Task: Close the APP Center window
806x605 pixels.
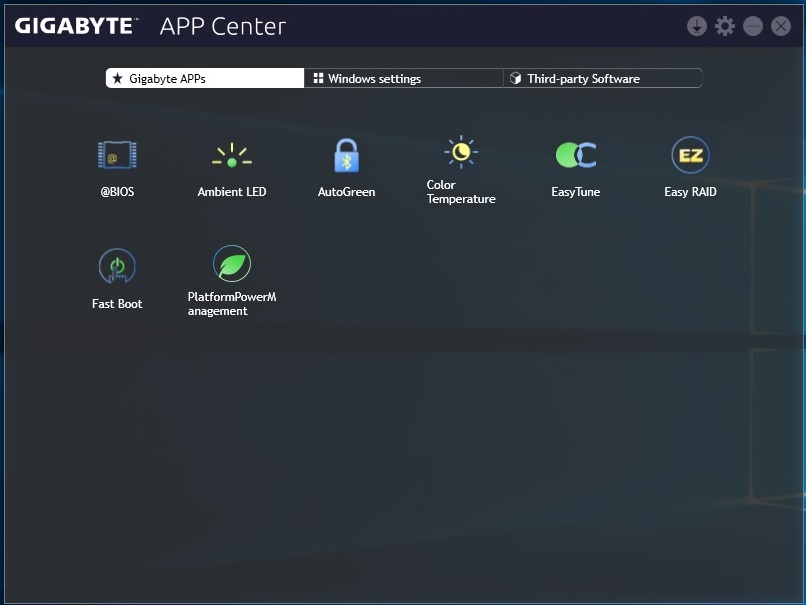Action: pos(781,26)
